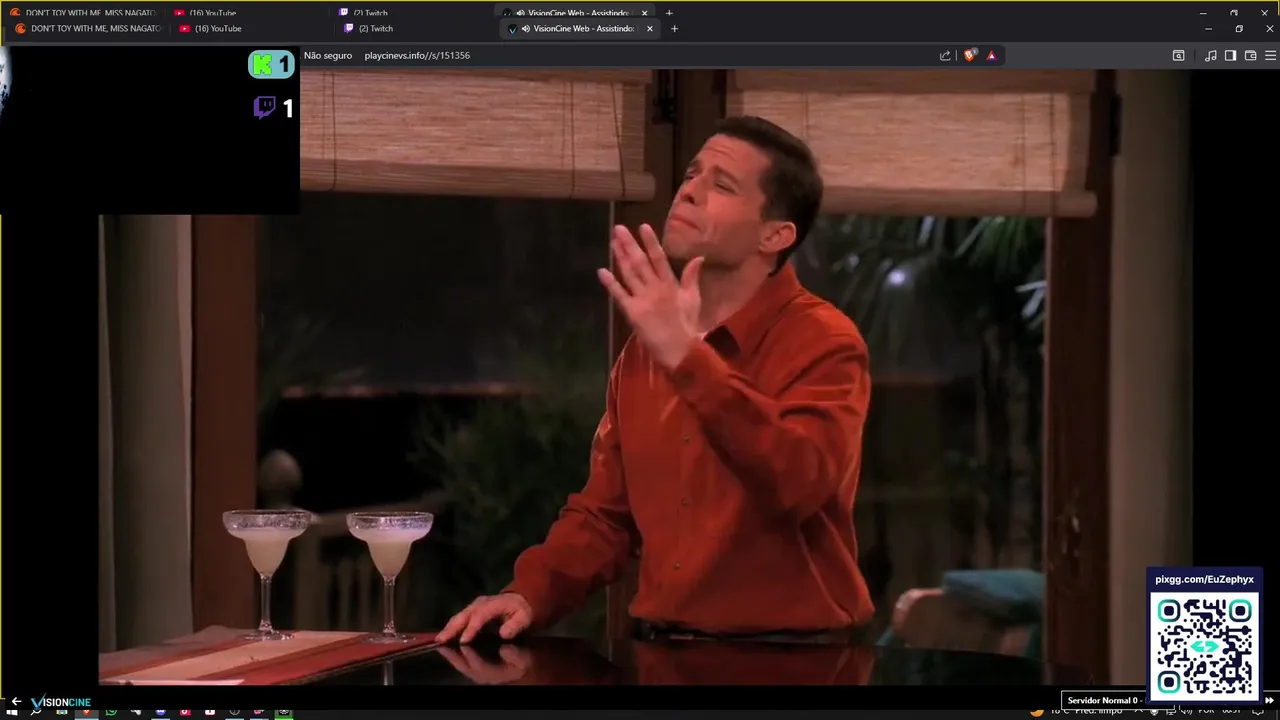The height and width of the screenshot is (720, 1280).
Task: Open the Brave Rewards triangle icon
Action: [991, 56]
